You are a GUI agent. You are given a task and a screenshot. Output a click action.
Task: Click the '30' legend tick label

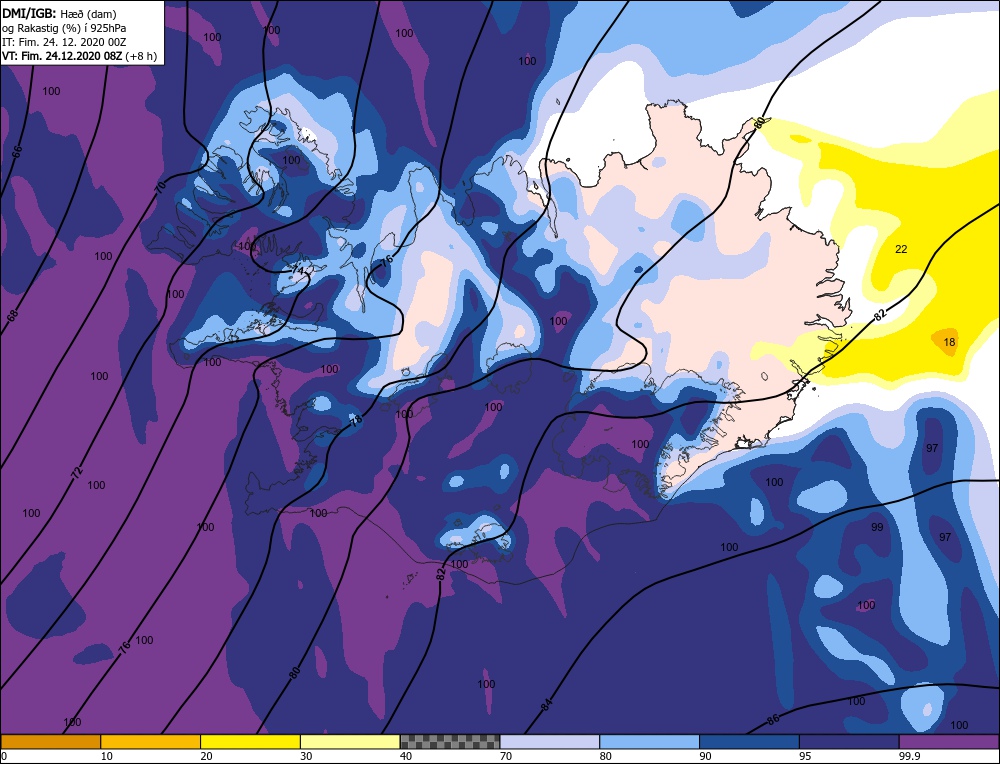(x=306, y=756)
